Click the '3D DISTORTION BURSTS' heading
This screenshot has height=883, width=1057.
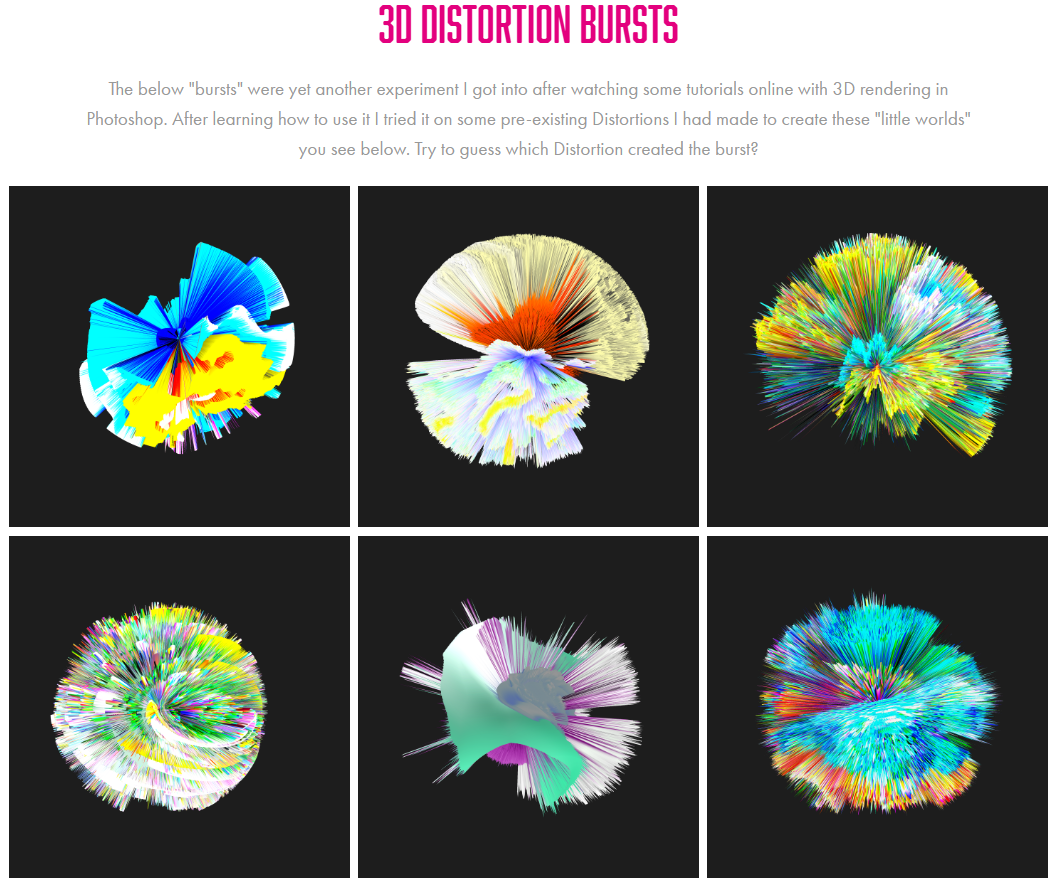tap(528, 25)
